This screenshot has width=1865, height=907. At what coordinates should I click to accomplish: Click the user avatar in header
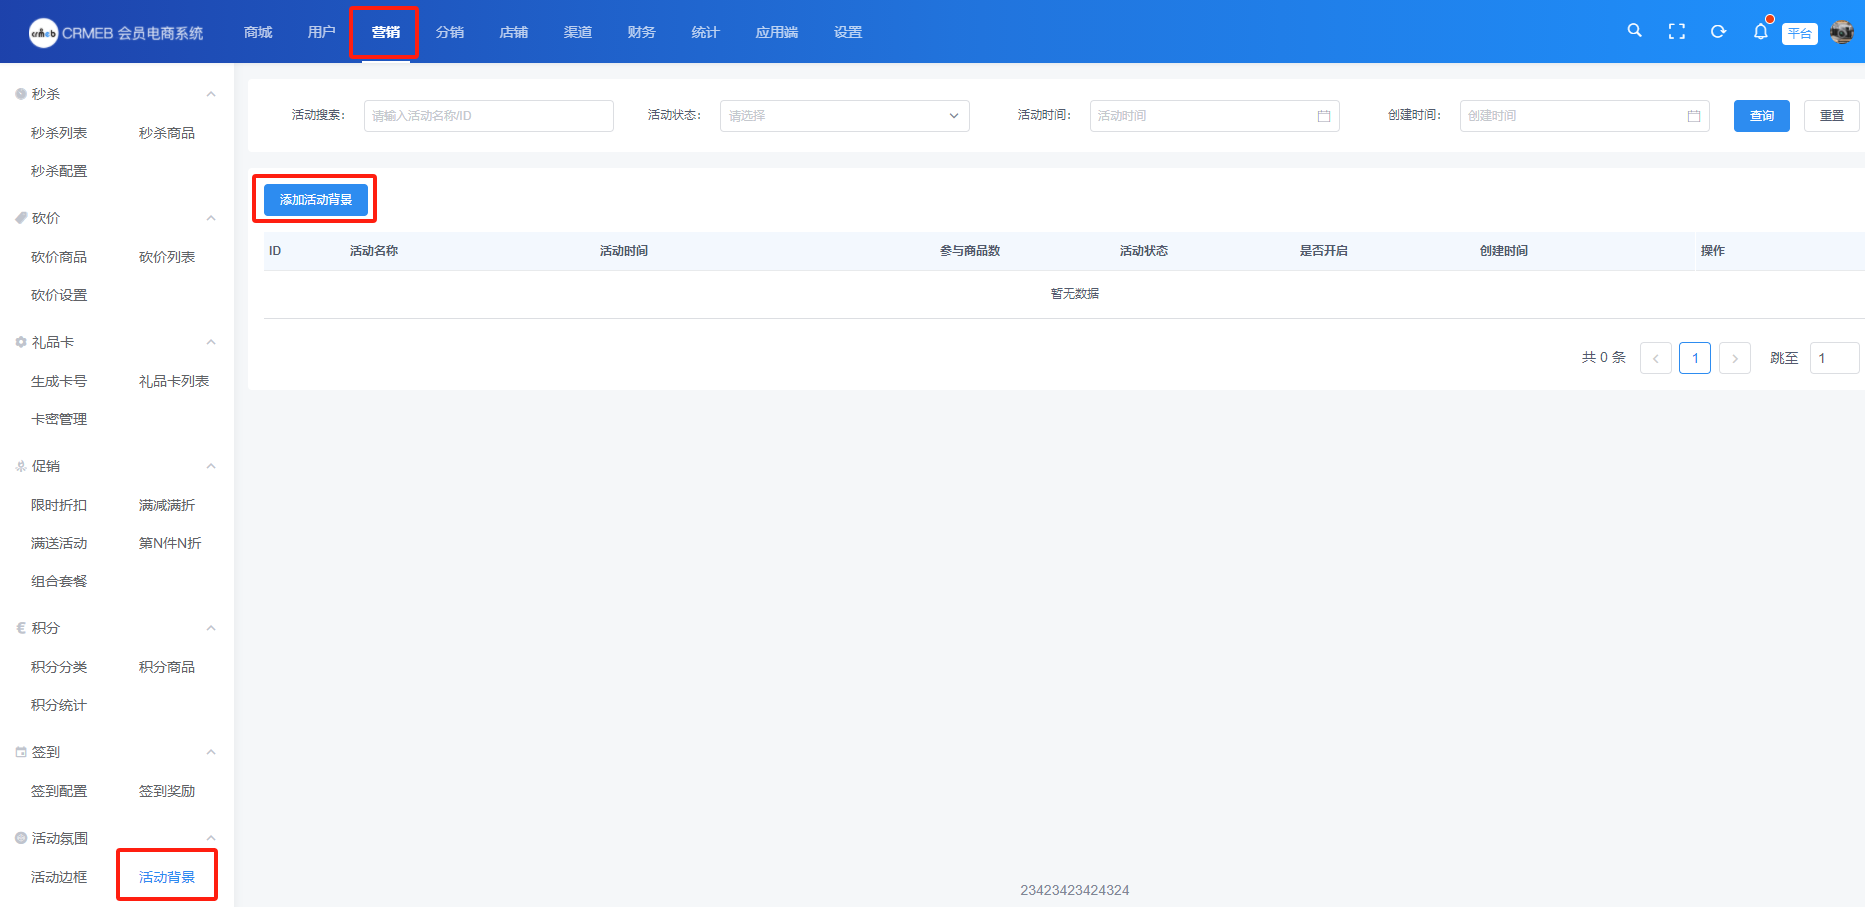[1841, 32]
